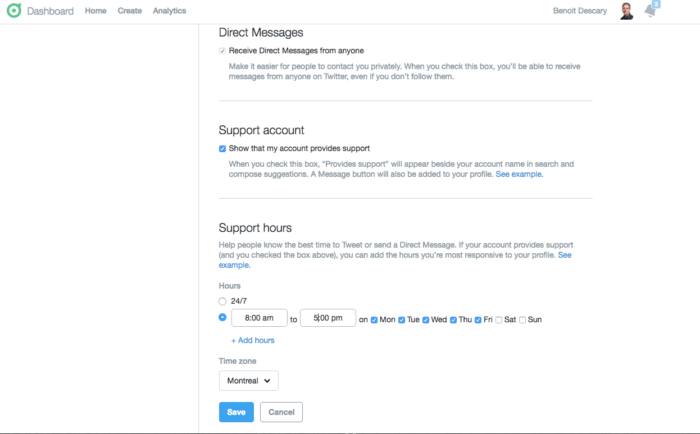Uncheck the Mon day checkbox
Screen dimensions: 700x434
pos(375,320)
